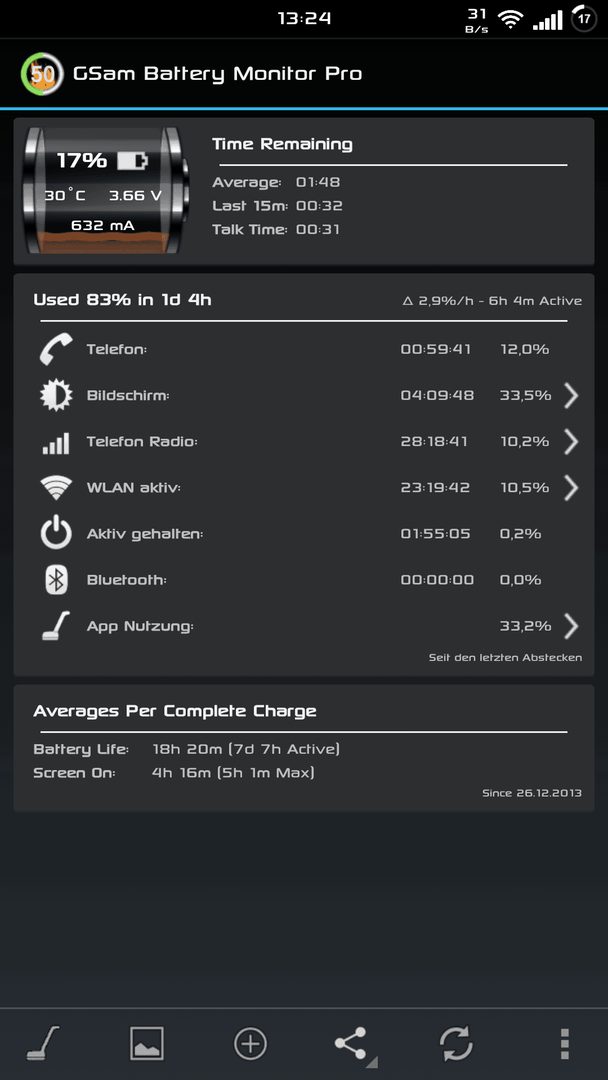
Task: Tap the Wi-Fi icon in status bar
Action: pyautogui.click(x=510, y=20)
